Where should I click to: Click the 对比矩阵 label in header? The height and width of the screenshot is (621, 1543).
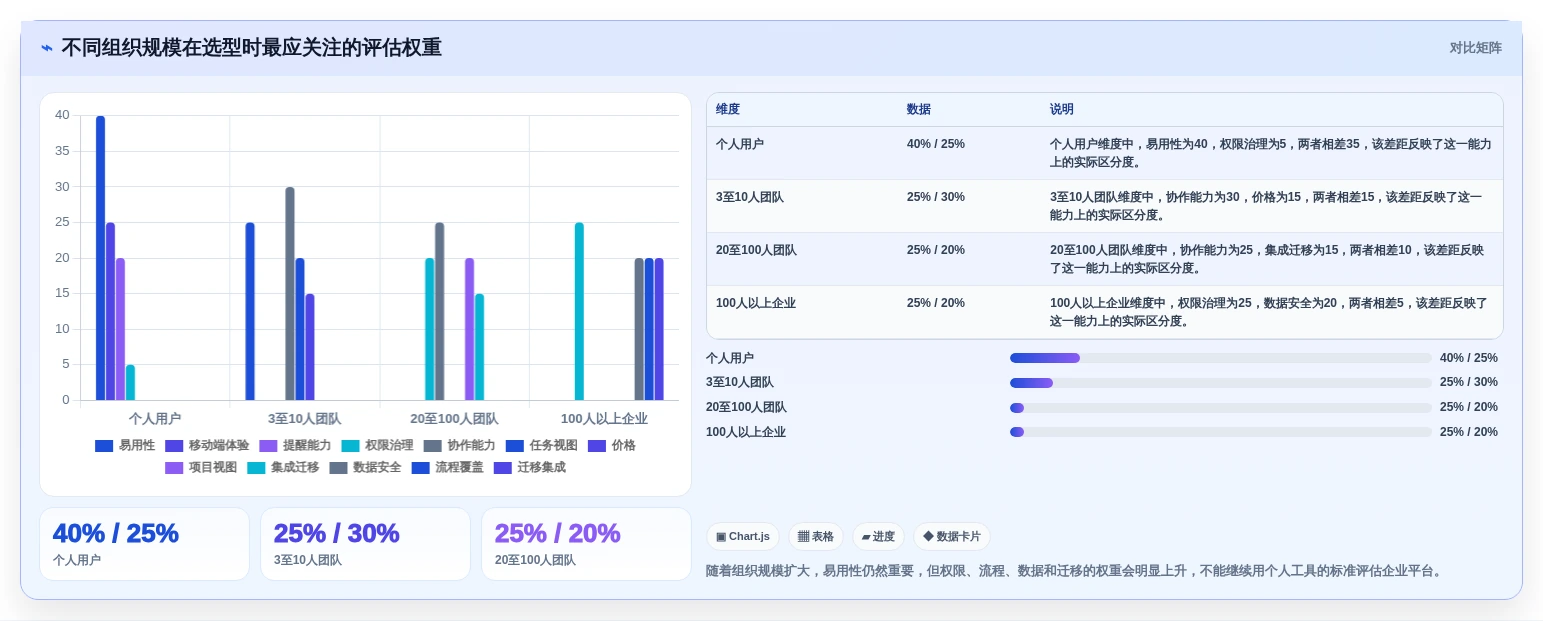click(x=1476, y=48)
